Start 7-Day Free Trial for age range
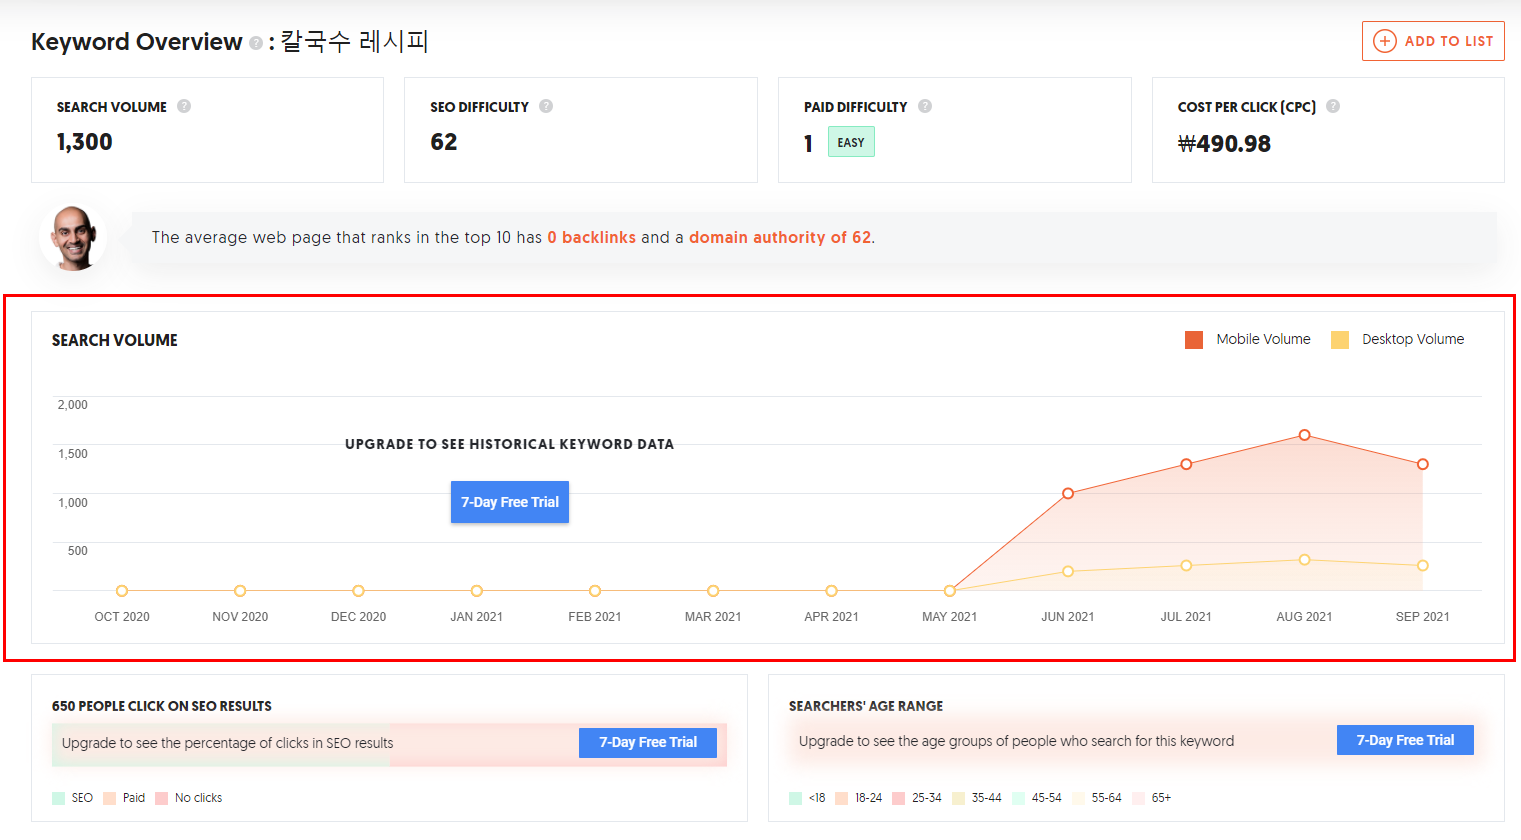The width and height of the screenshot is (1521, 840). tap(1405, 740)
